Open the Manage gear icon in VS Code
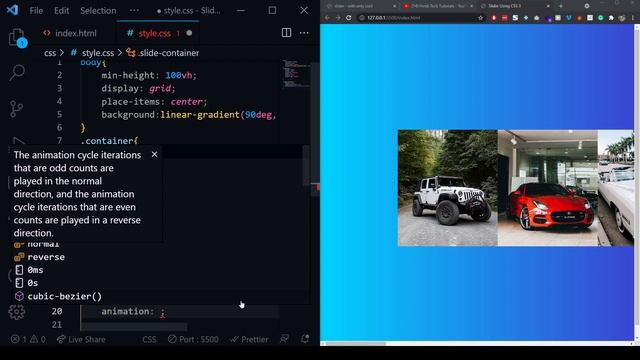The height and width of the screenshot is (360, 640). tap(17, 312)
